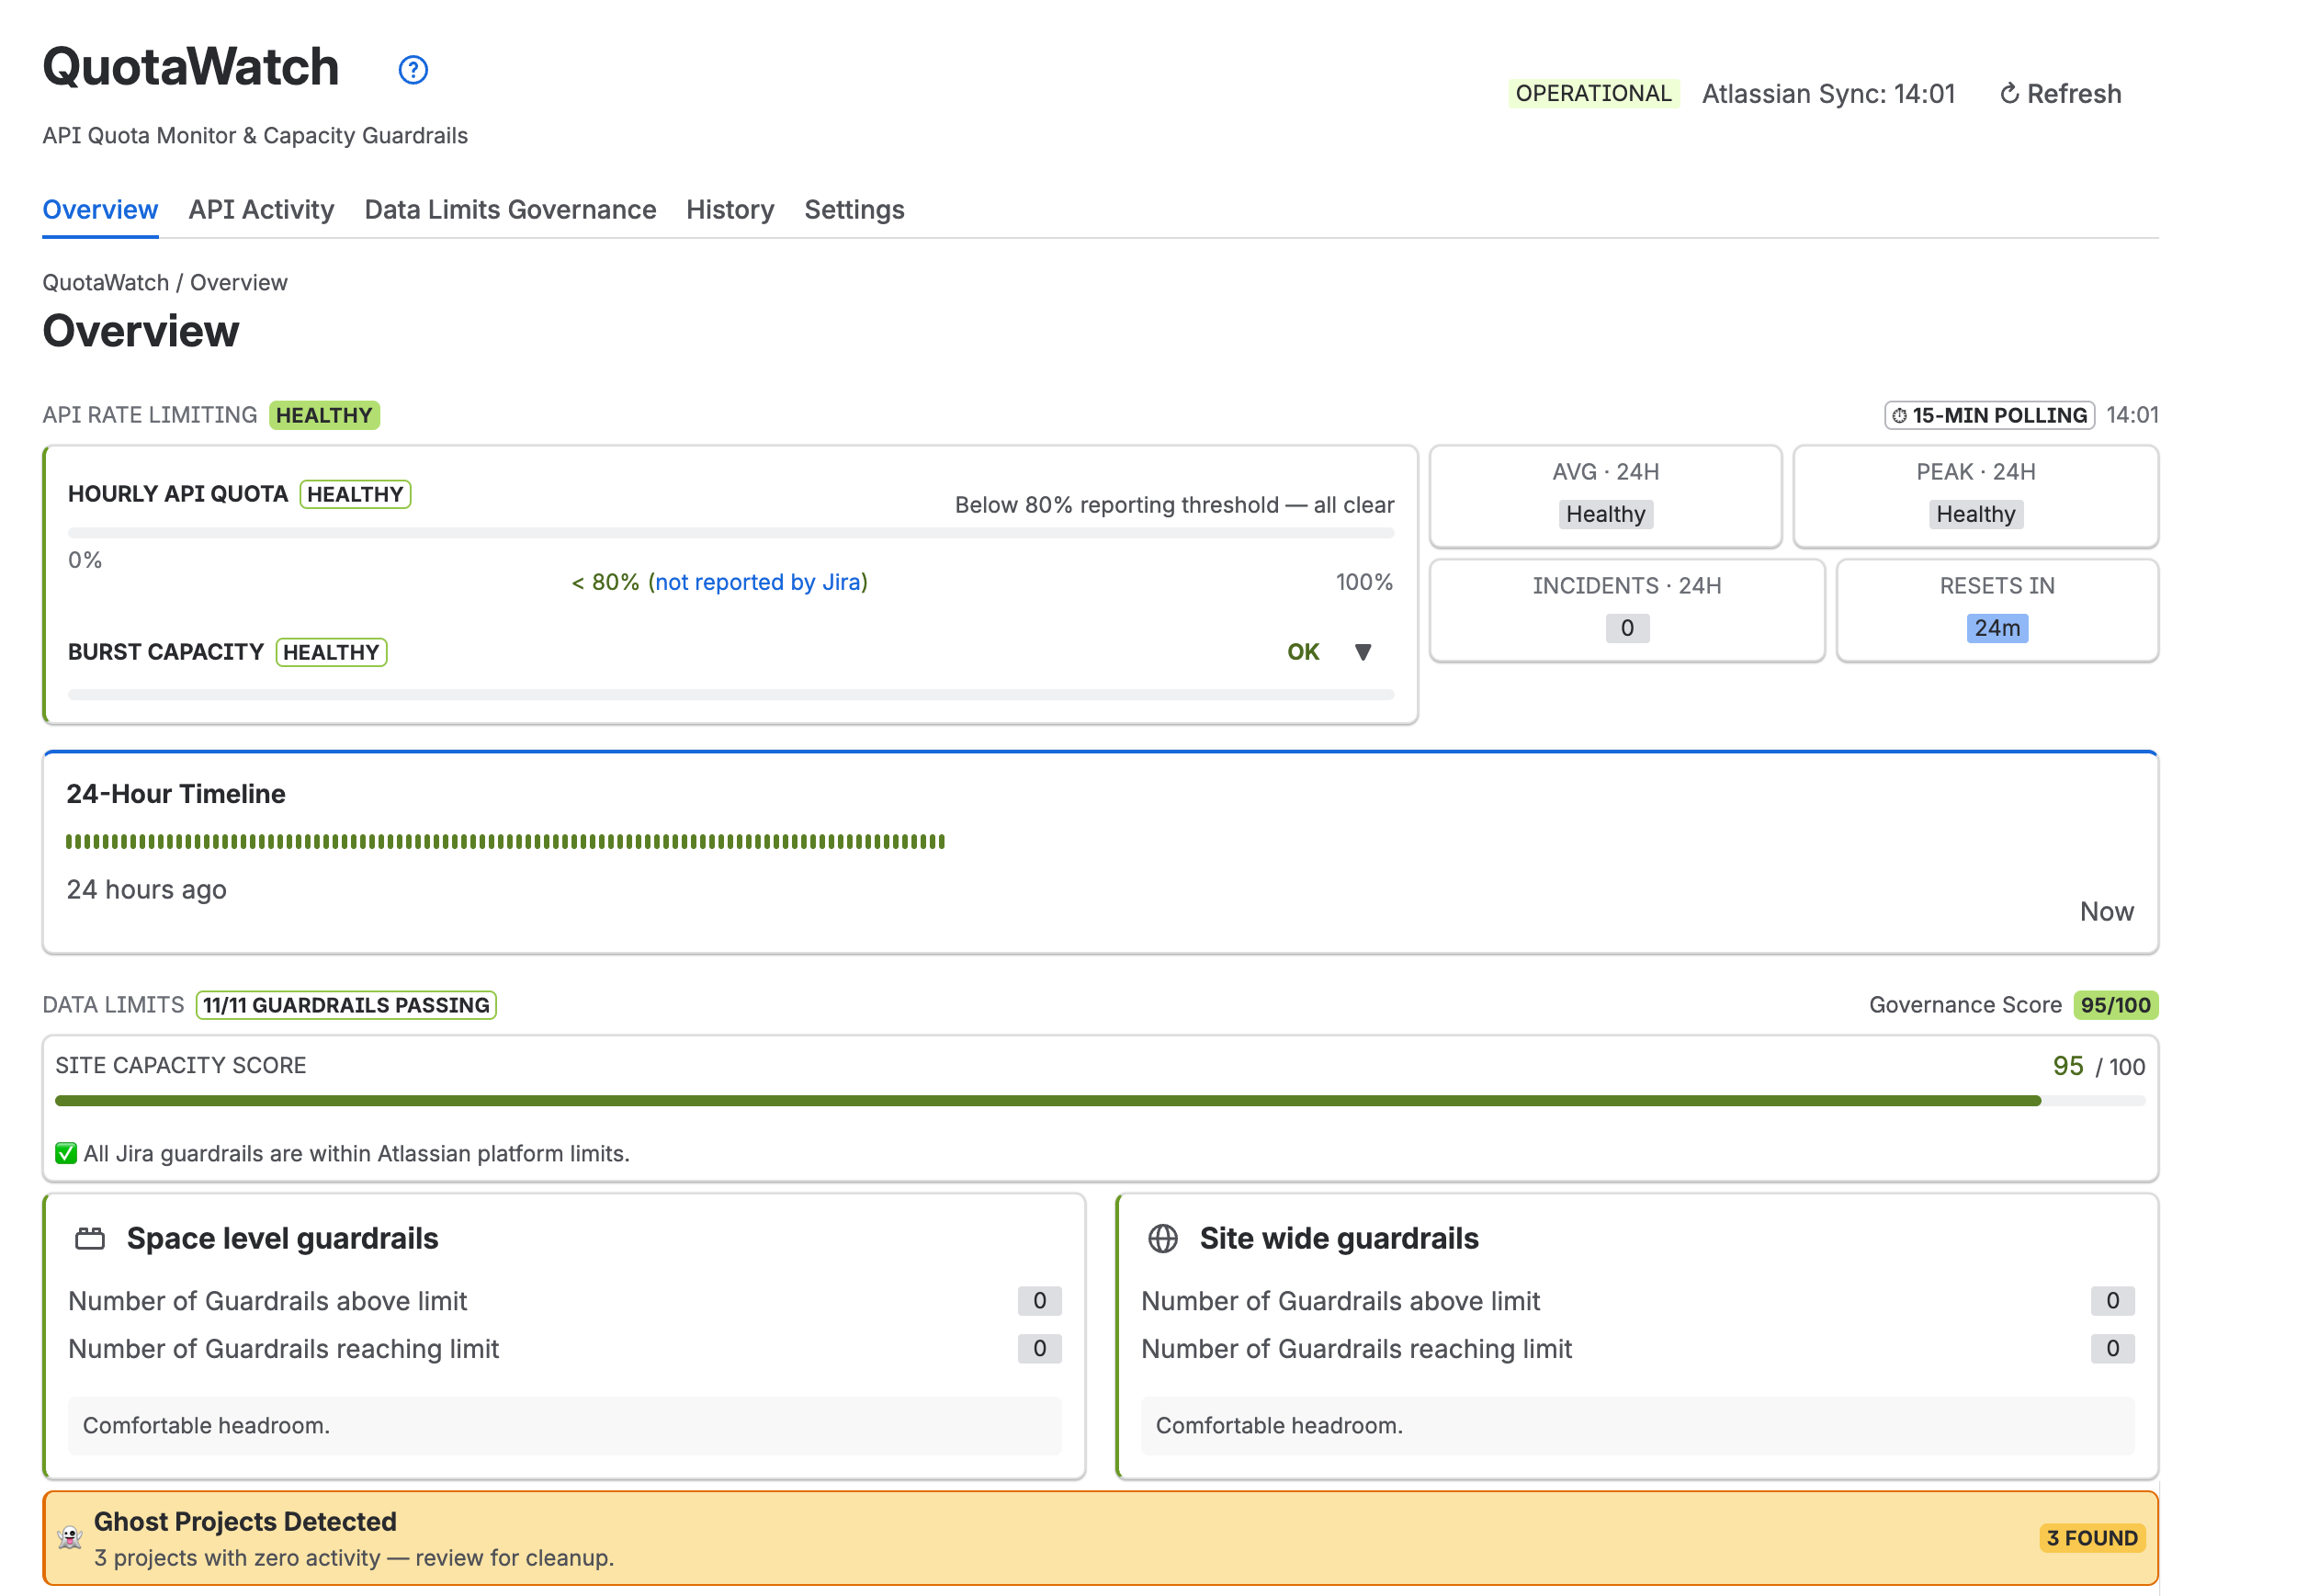Click the Space level guardrails folder icon
Screen dimensions: 2319x1596
tap(90, 1239)
